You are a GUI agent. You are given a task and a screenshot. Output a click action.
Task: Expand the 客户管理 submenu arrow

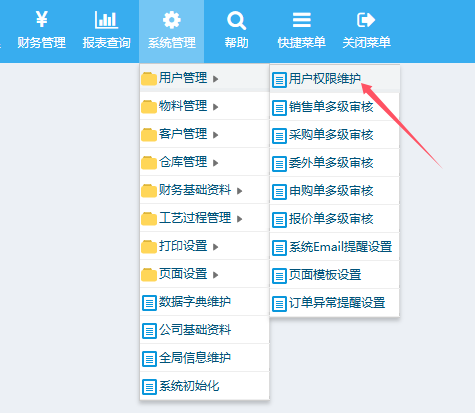pyautogui.click(x=216, y=135)
